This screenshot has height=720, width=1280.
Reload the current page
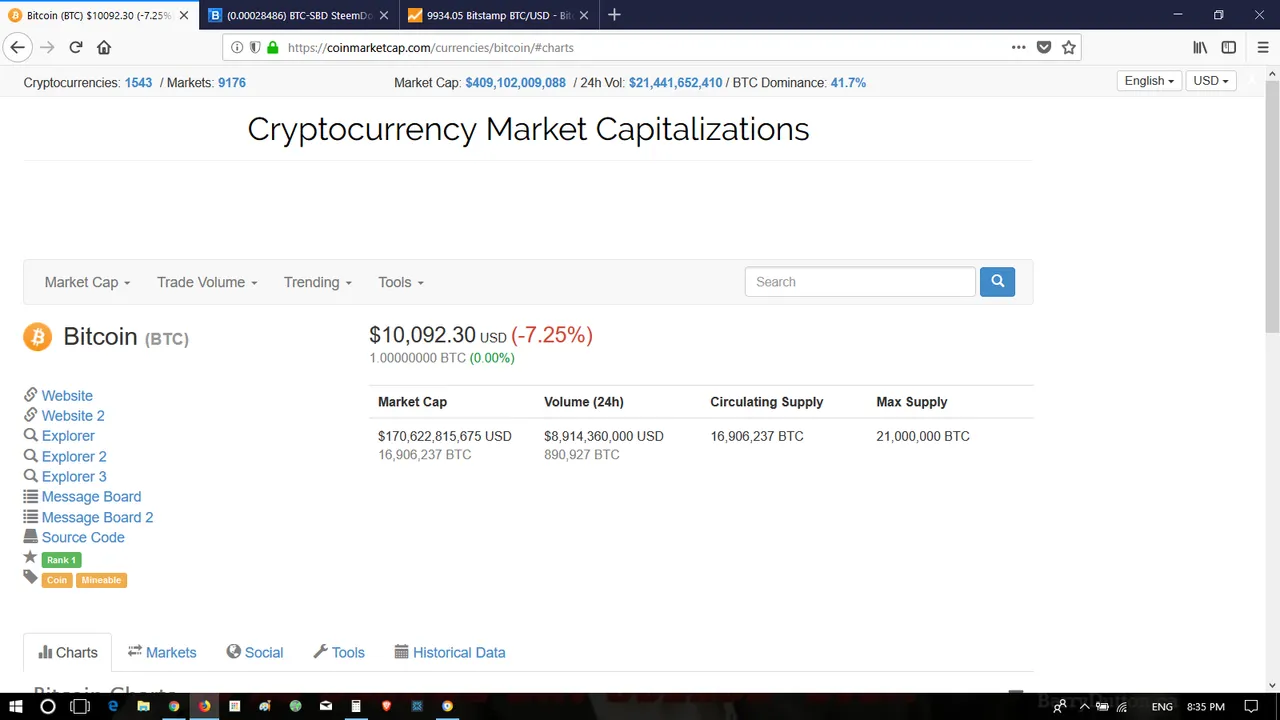click(75, 47)
